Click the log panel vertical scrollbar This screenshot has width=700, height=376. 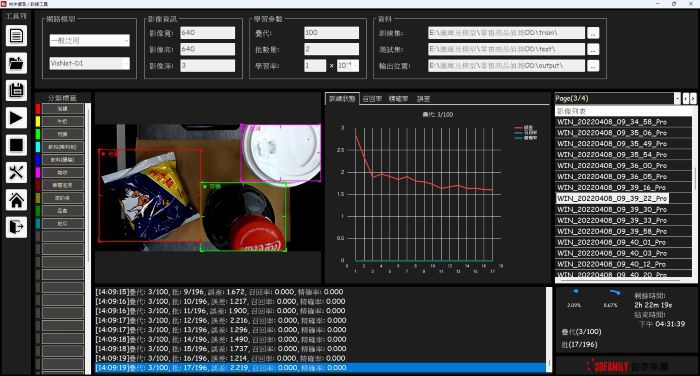pyautogui.click(x=549, y=329)
